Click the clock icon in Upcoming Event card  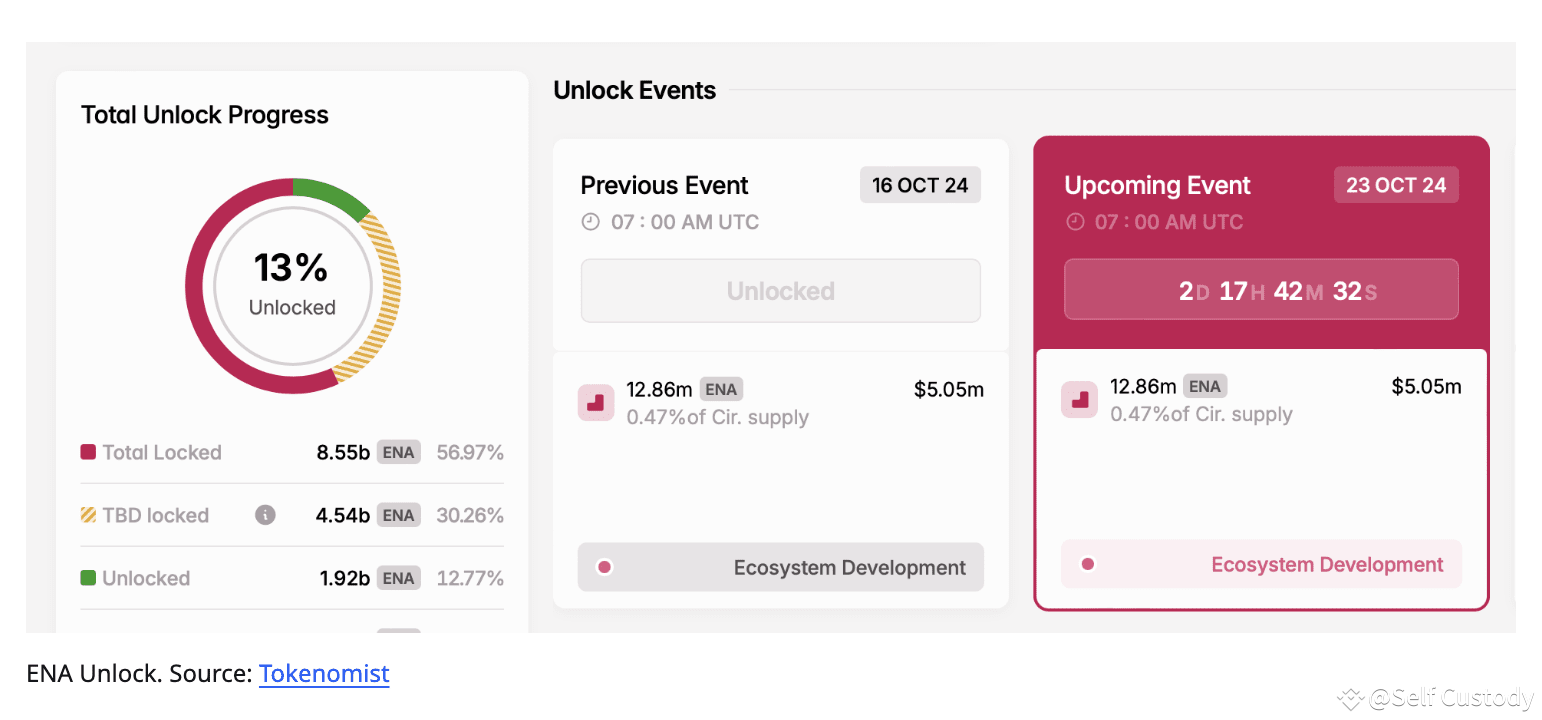[x=1075, y=222]
